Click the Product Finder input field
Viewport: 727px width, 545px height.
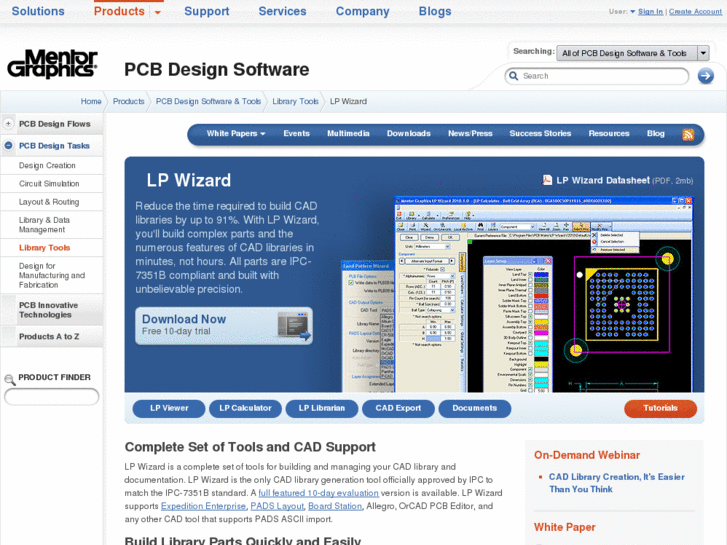[51, 397]
